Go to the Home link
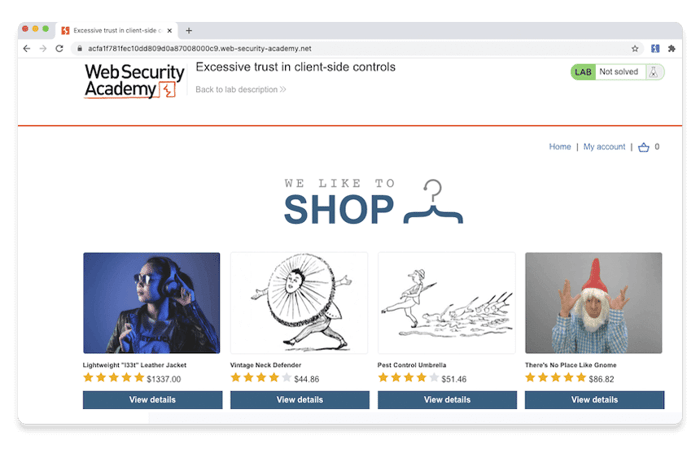The width and height of the screenshot is (700, 453). tap(560, 147)
